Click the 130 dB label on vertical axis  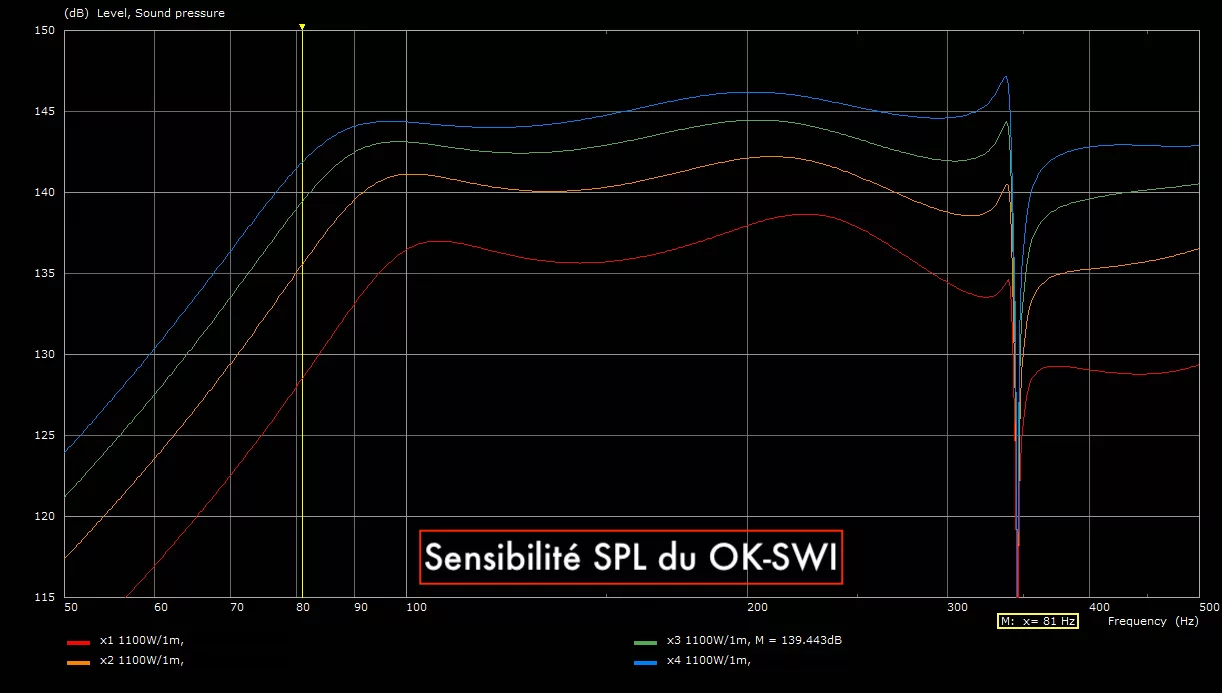pyautogui.click(x=43, y=354)
